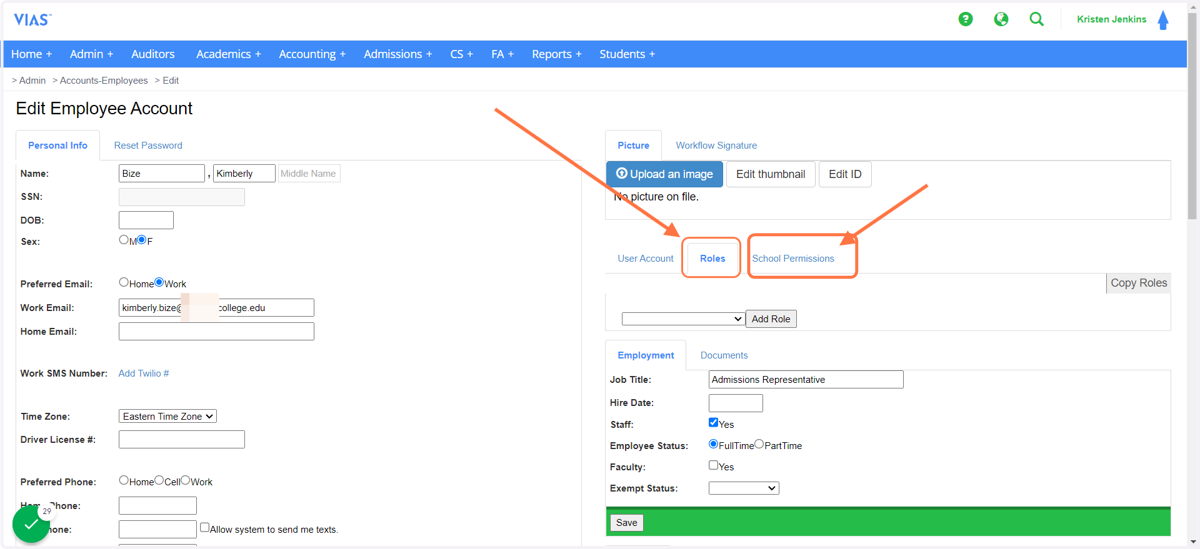The width and height of the screenshot is (1200, 549).
Task: Expand the Admin menu
Action: (91, 54)
